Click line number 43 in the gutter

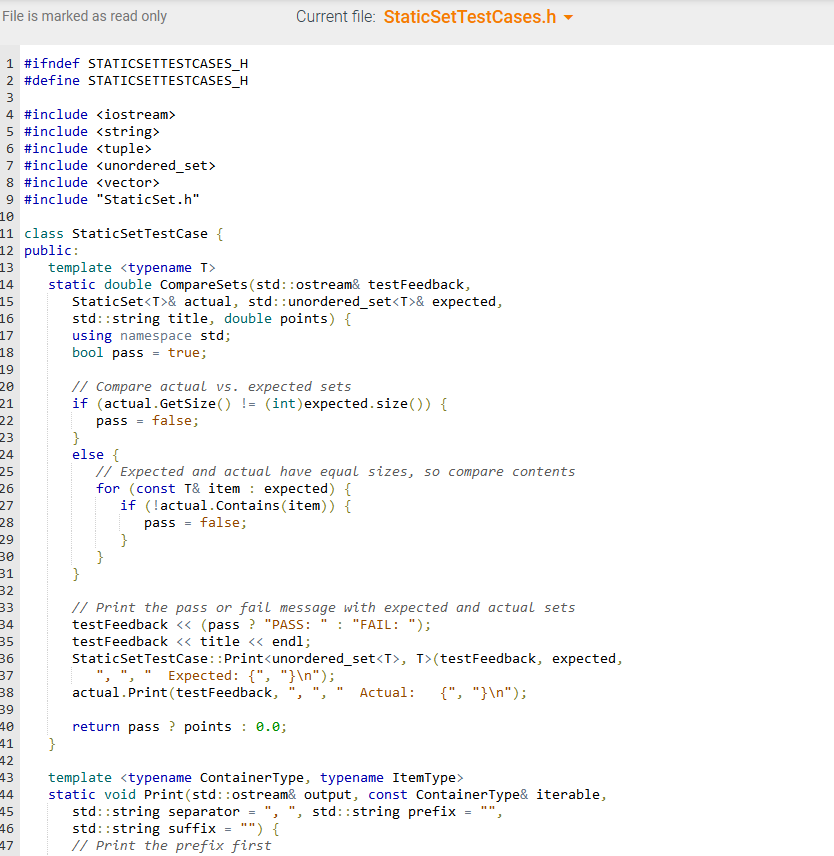coord(9,777)
